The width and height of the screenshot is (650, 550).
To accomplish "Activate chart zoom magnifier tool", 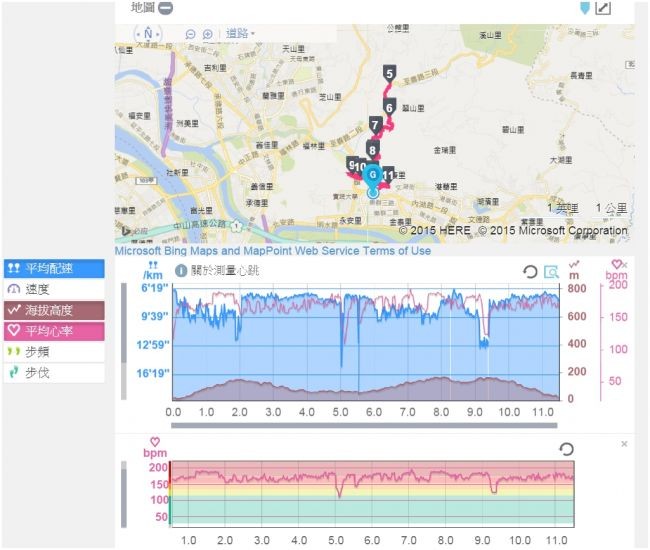I will pyautogui.click(x=551, y=272).
